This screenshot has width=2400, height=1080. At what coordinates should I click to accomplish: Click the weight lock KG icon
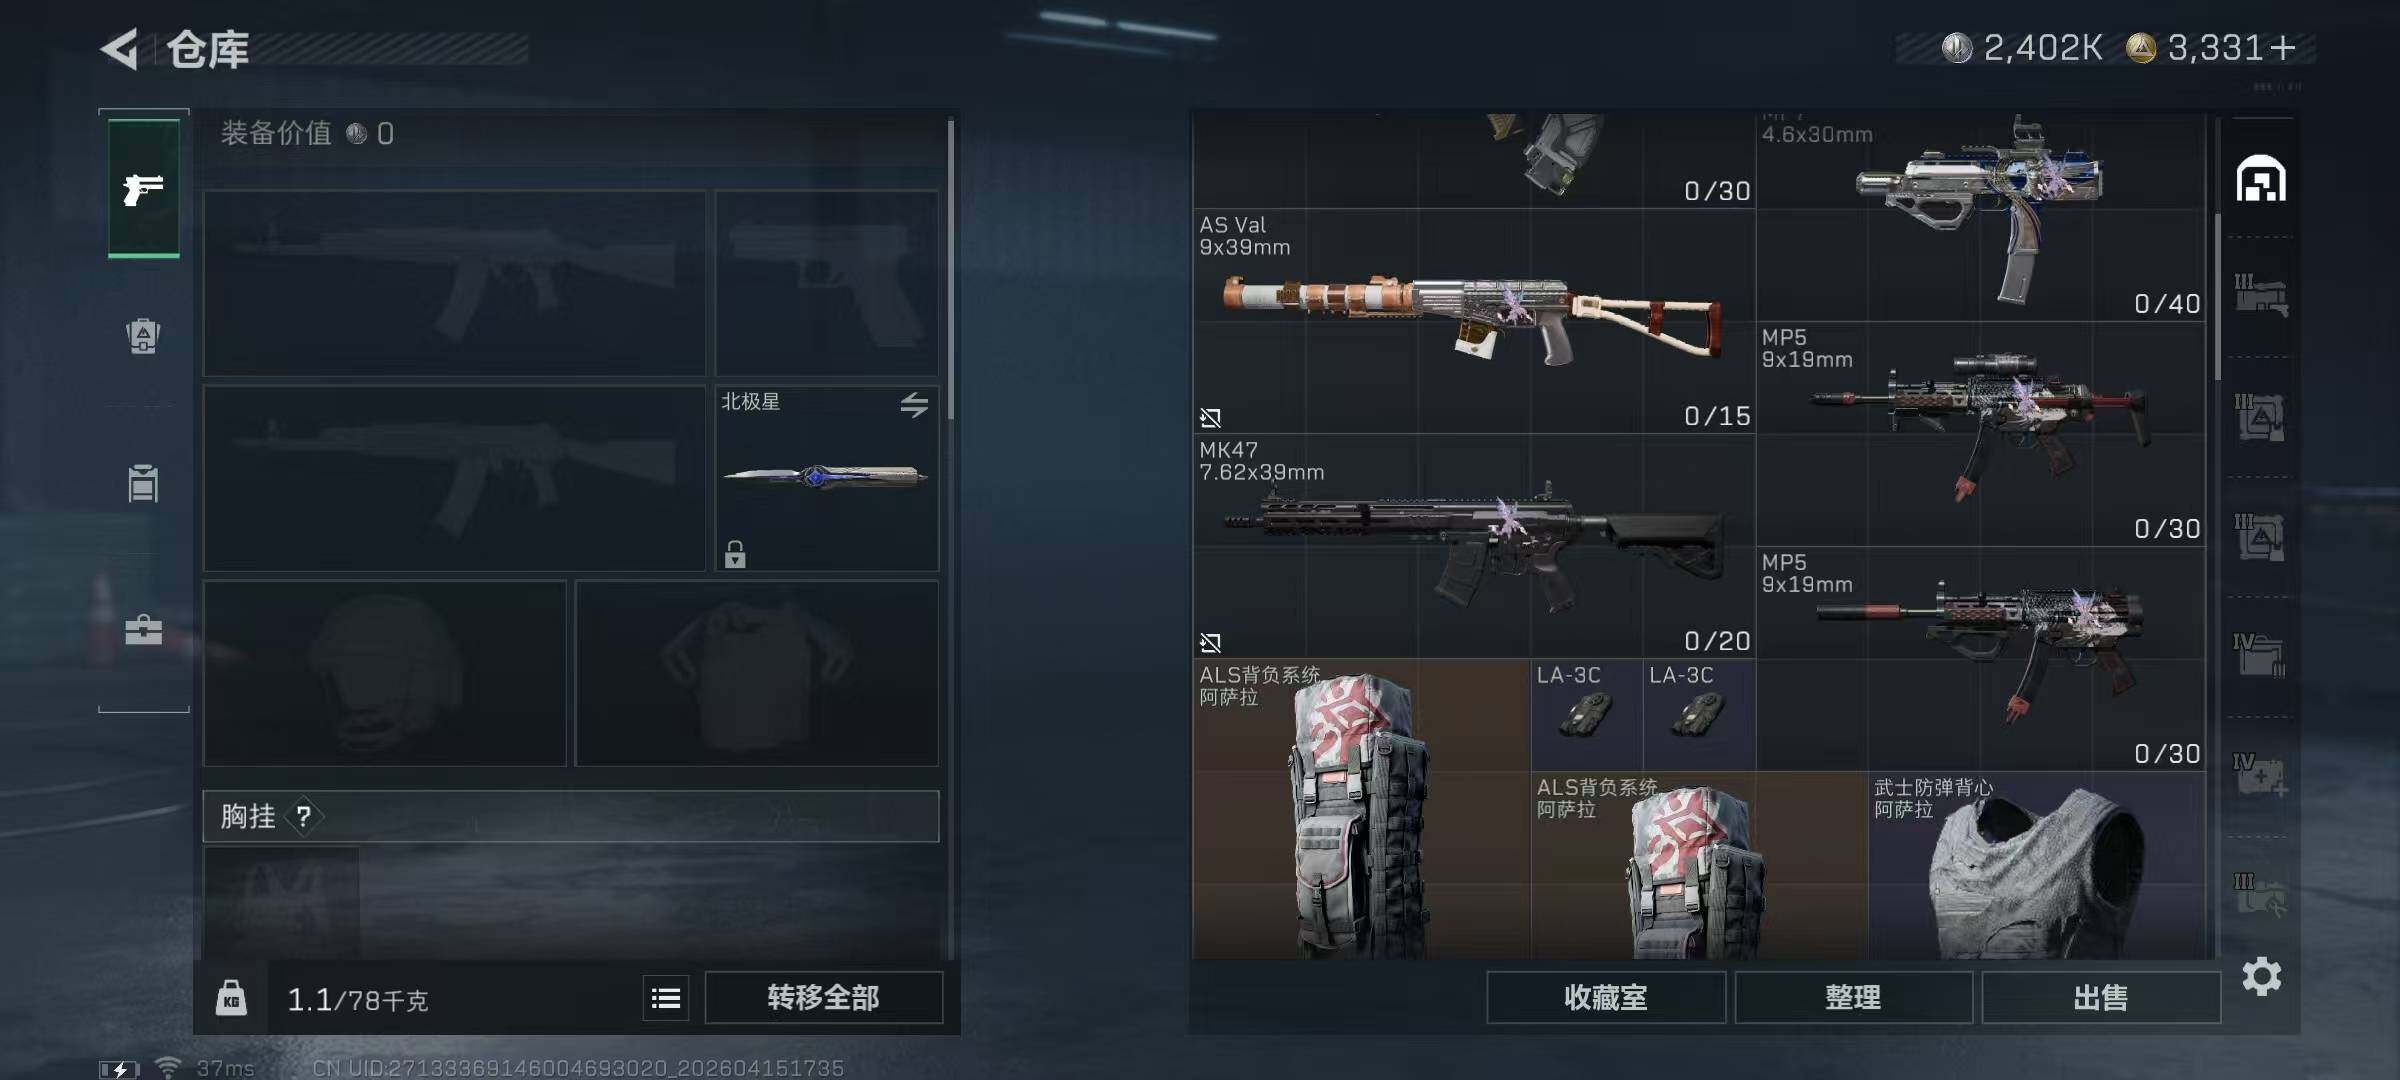pos(231,998)
